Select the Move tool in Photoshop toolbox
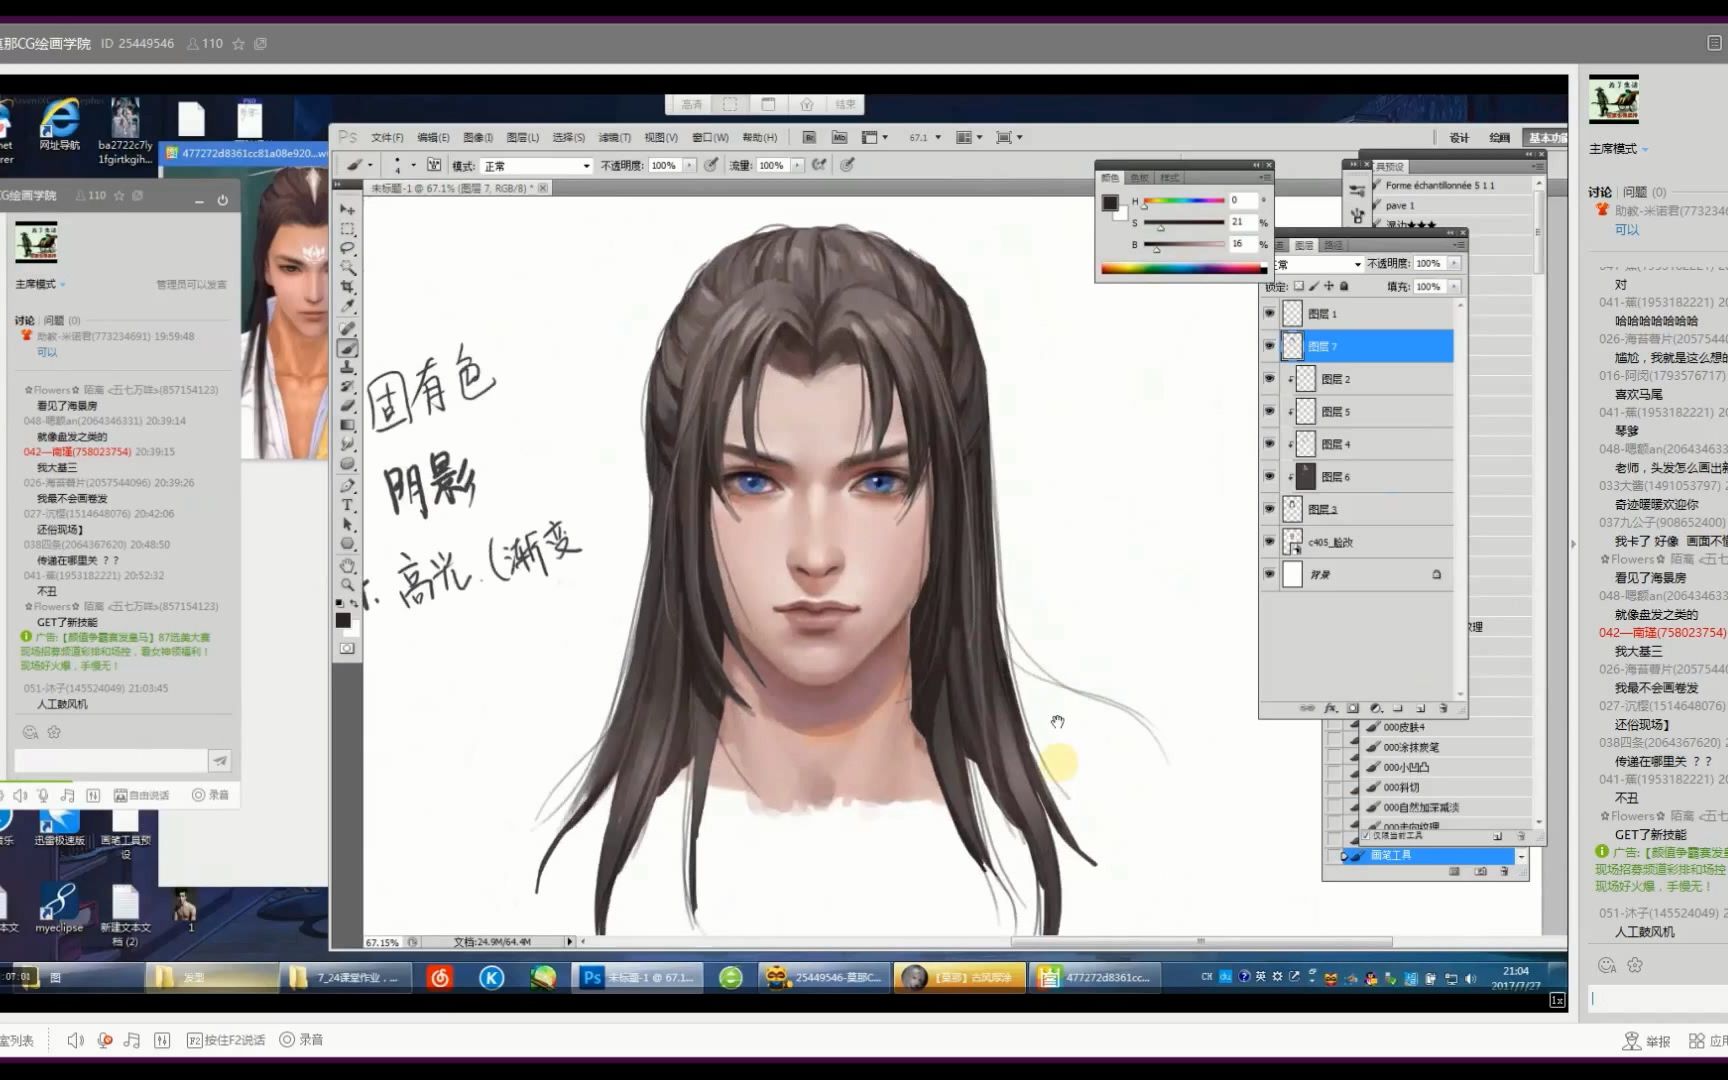The height and width of the screenshot is (1080, 1728). coord(347,210)
